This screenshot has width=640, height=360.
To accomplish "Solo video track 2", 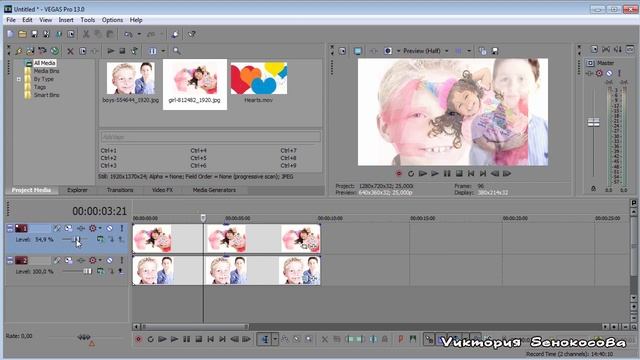I will (122, 260).
